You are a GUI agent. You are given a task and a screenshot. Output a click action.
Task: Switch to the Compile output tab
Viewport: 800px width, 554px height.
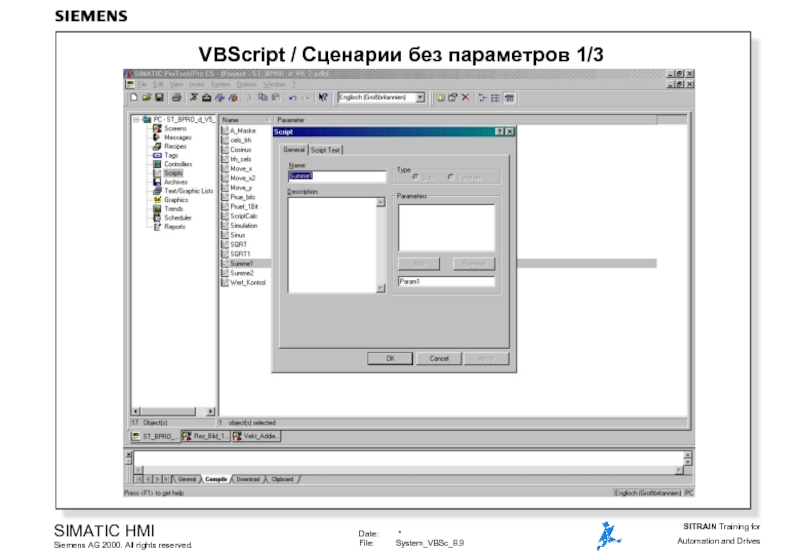[216, 479]
